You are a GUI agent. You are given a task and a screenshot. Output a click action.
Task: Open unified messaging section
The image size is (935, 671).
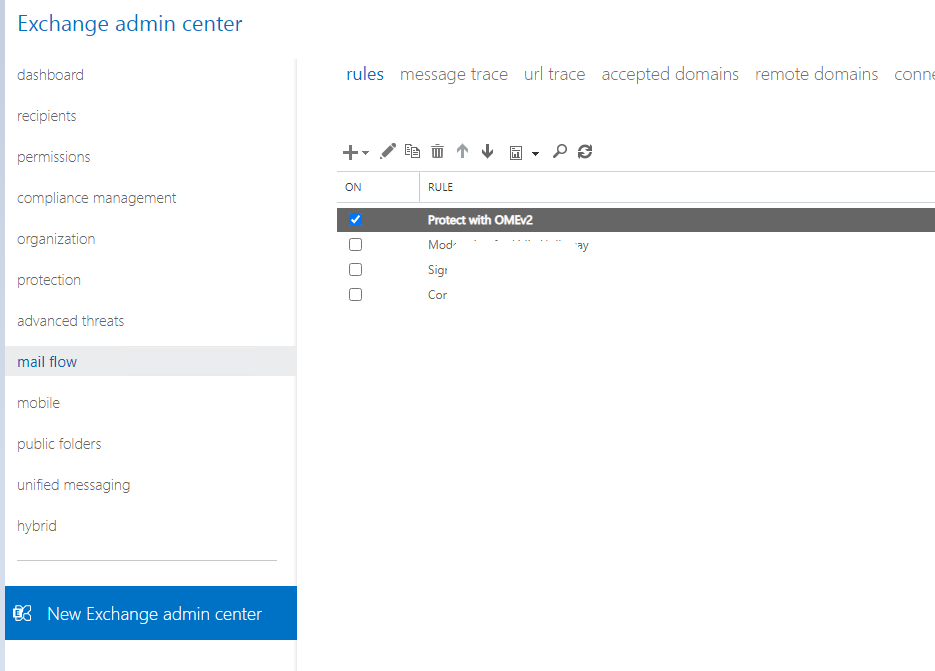[x=73, y=485]
